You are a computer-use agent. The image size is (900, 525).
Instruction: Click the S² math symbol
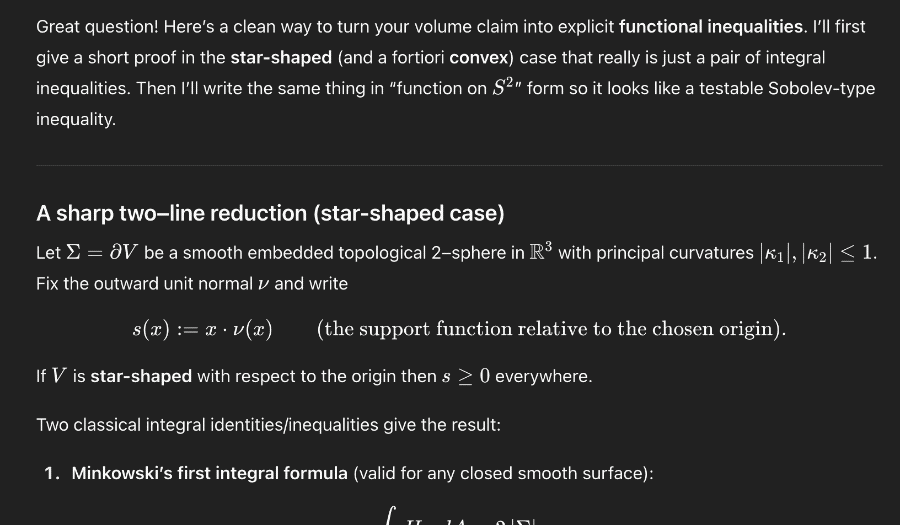point(502,87)
